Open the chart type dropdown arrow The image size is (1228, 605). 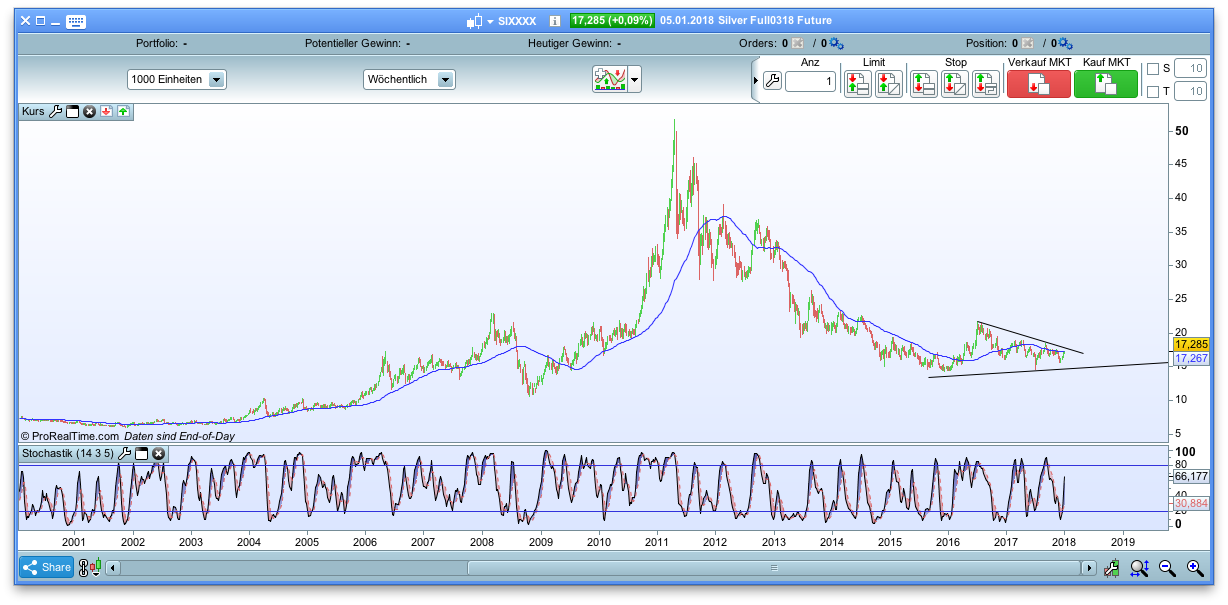(632, 79)
